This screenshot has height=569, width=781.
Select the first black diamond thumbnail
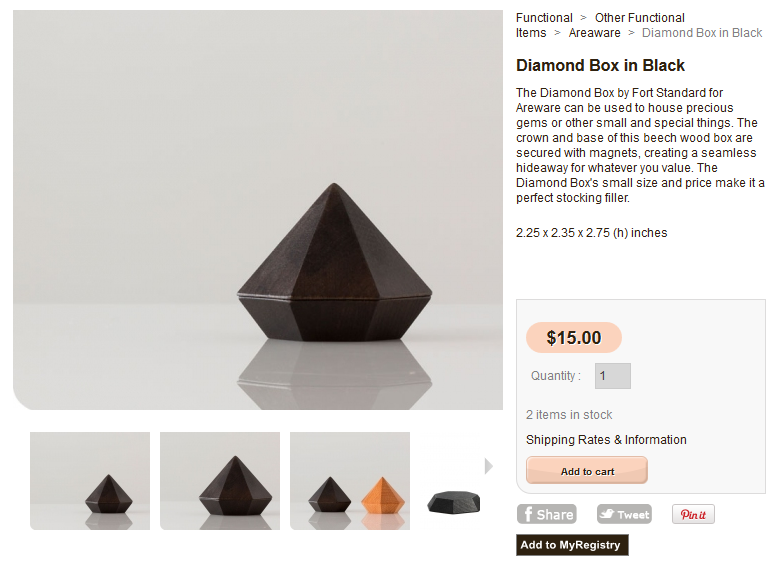[90, 481]
